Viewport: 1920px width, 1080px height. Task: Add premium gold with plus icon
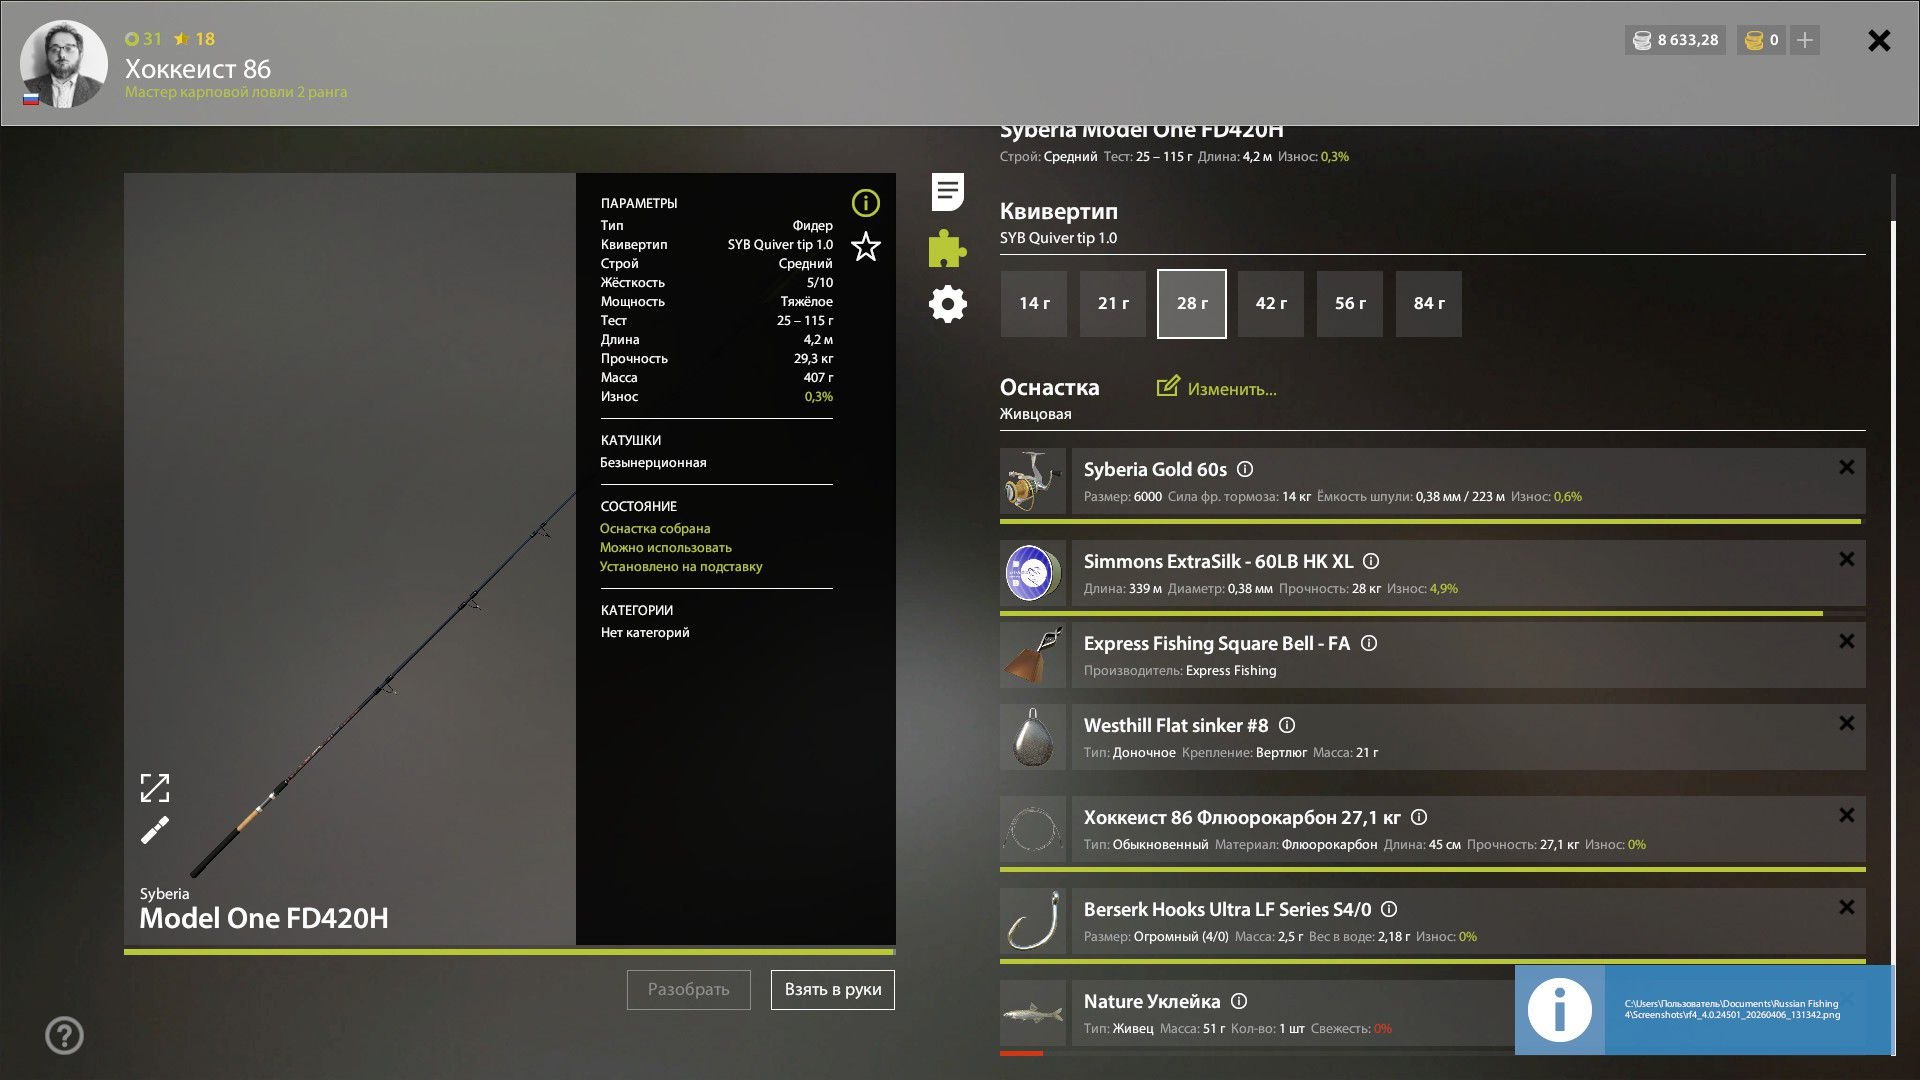pos(1804,40)
